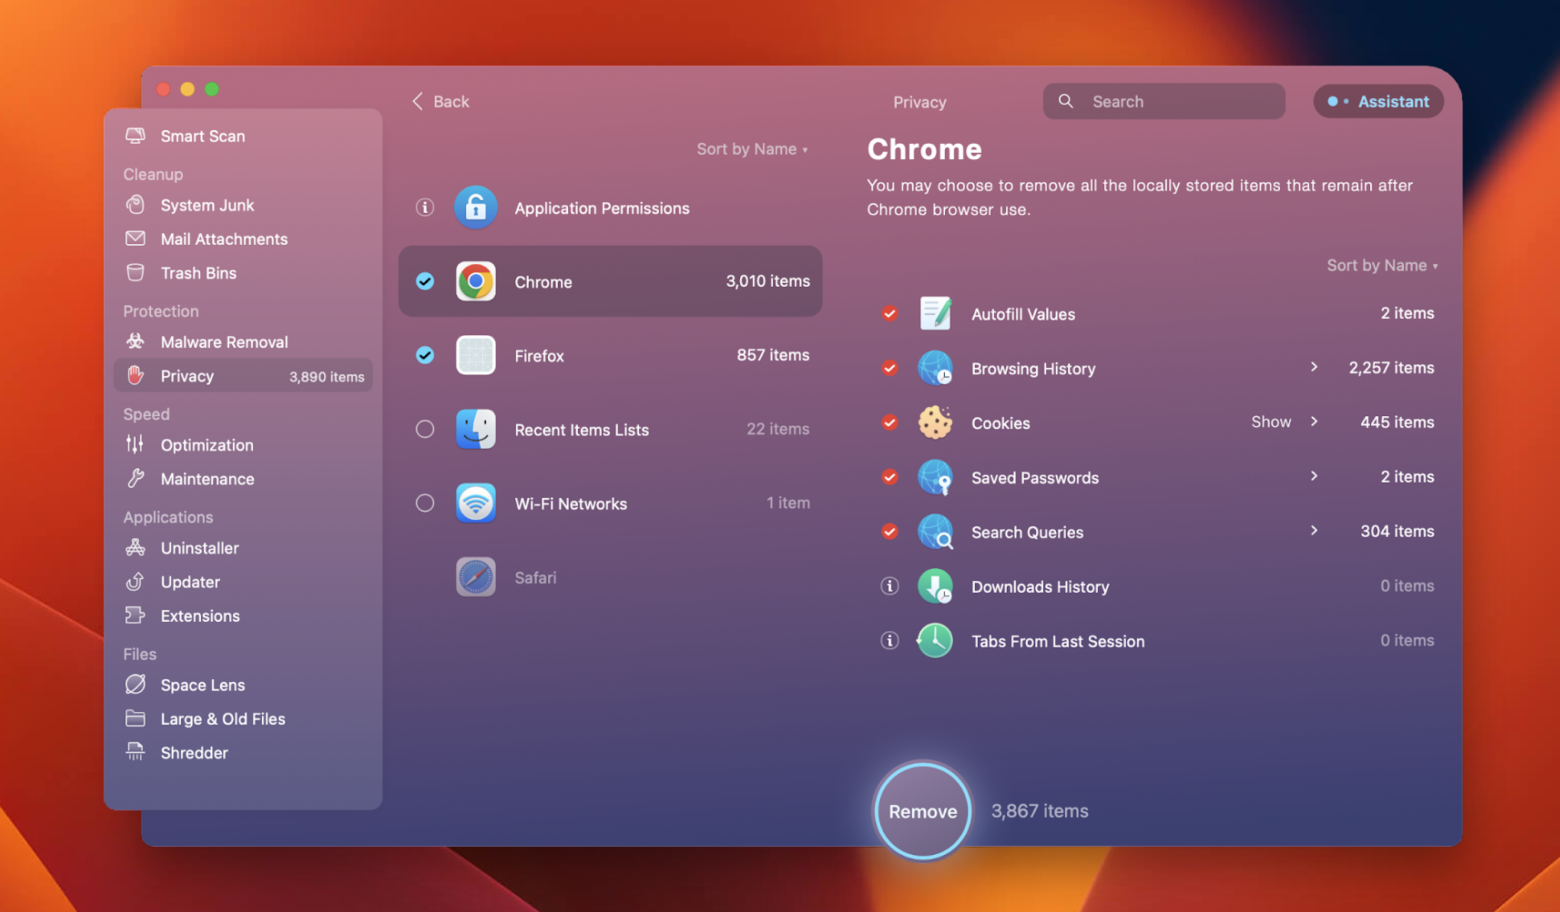The width and height of the screenshot is (1560, 912).
Task: Click the Space Lens icon
Action: coord(135,684)
